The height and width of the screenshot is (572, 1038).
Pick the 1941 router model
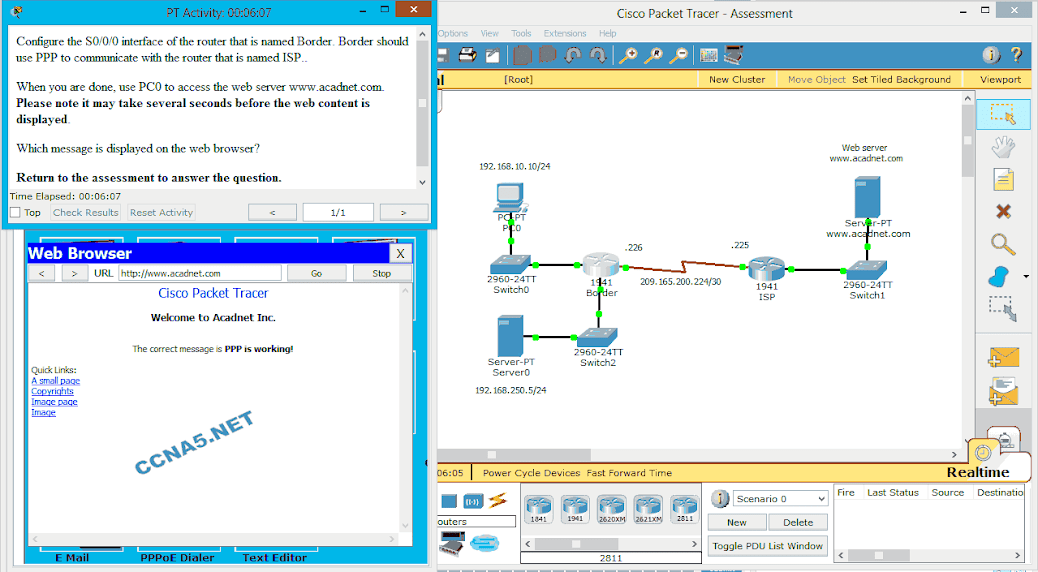pyautogui.click(x=575, y=510)
